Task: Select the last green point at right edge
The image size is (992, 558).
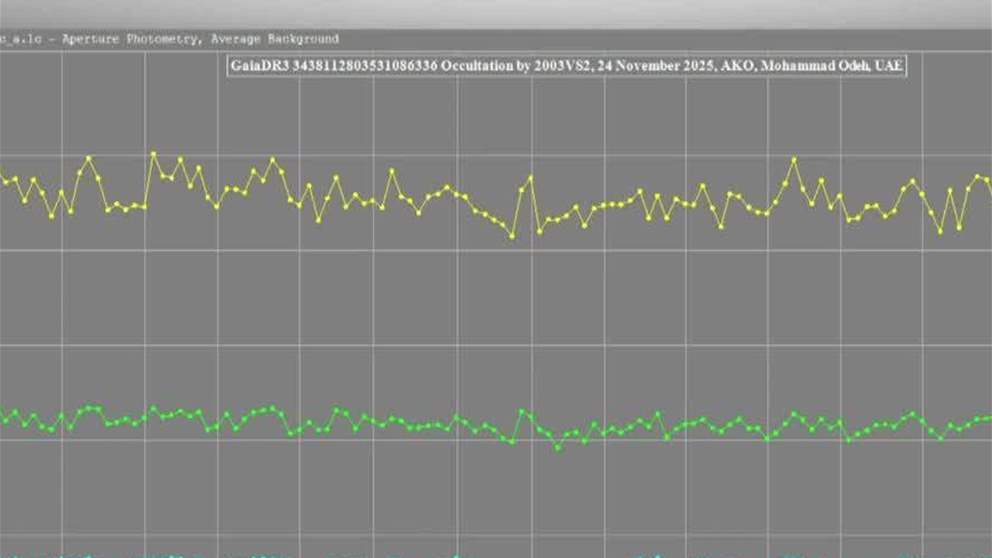Action: [988, 418]
